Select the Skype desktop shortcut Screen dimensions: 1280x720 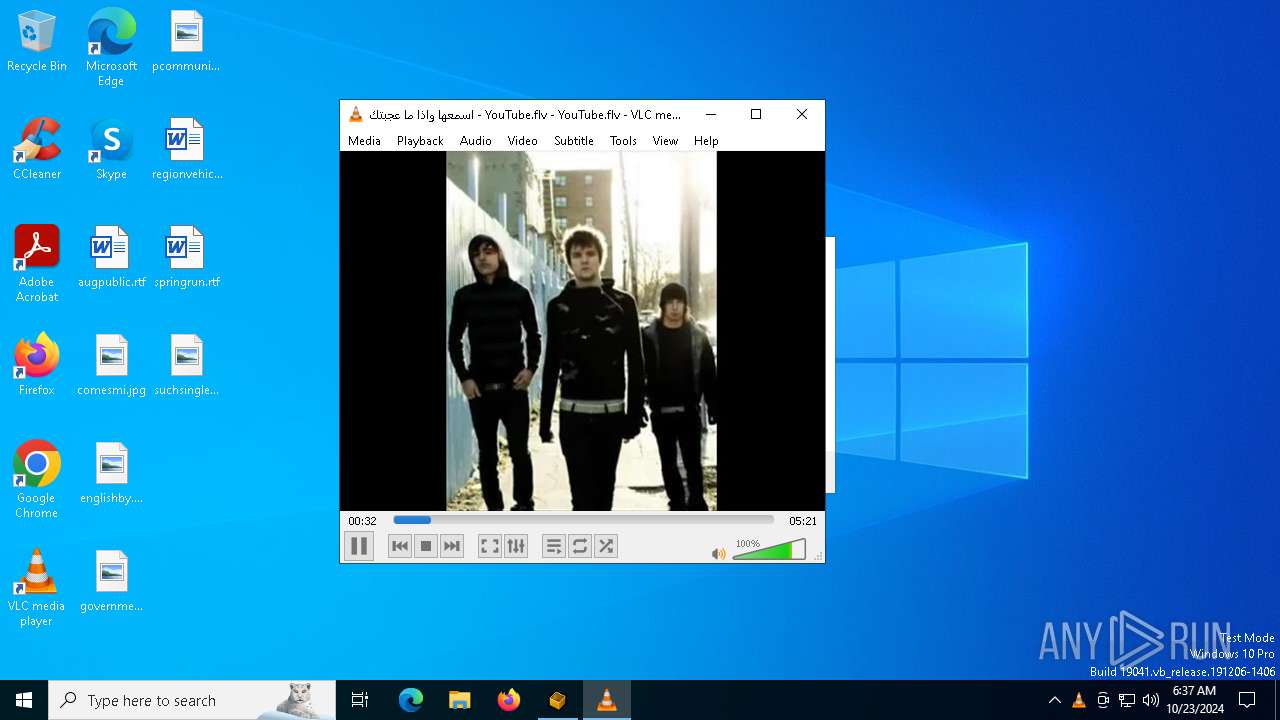click(x=111, y=150)
